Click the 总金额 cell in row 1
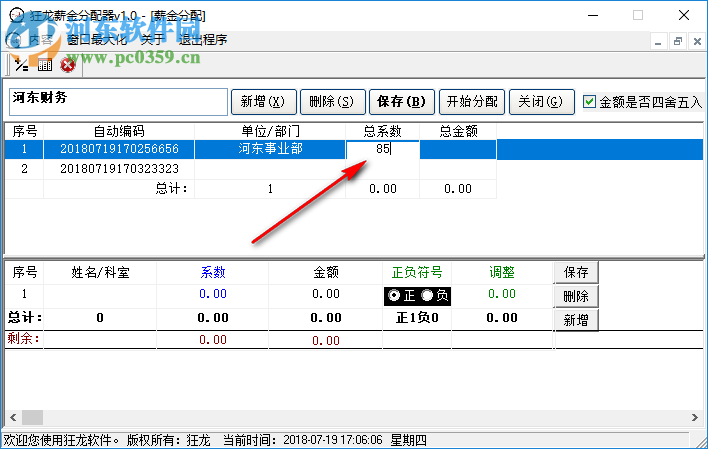The width and height of the screenshot is (708, 449). [x=458, y=149]
